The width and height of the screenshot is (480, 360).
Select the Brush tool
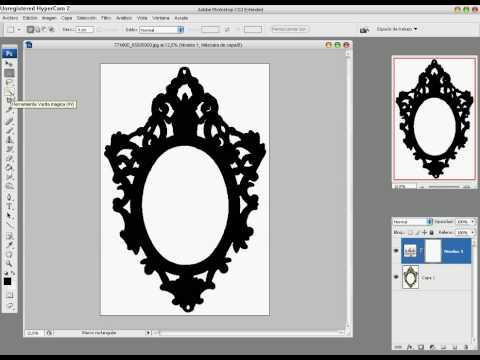[x=9, y=131]
